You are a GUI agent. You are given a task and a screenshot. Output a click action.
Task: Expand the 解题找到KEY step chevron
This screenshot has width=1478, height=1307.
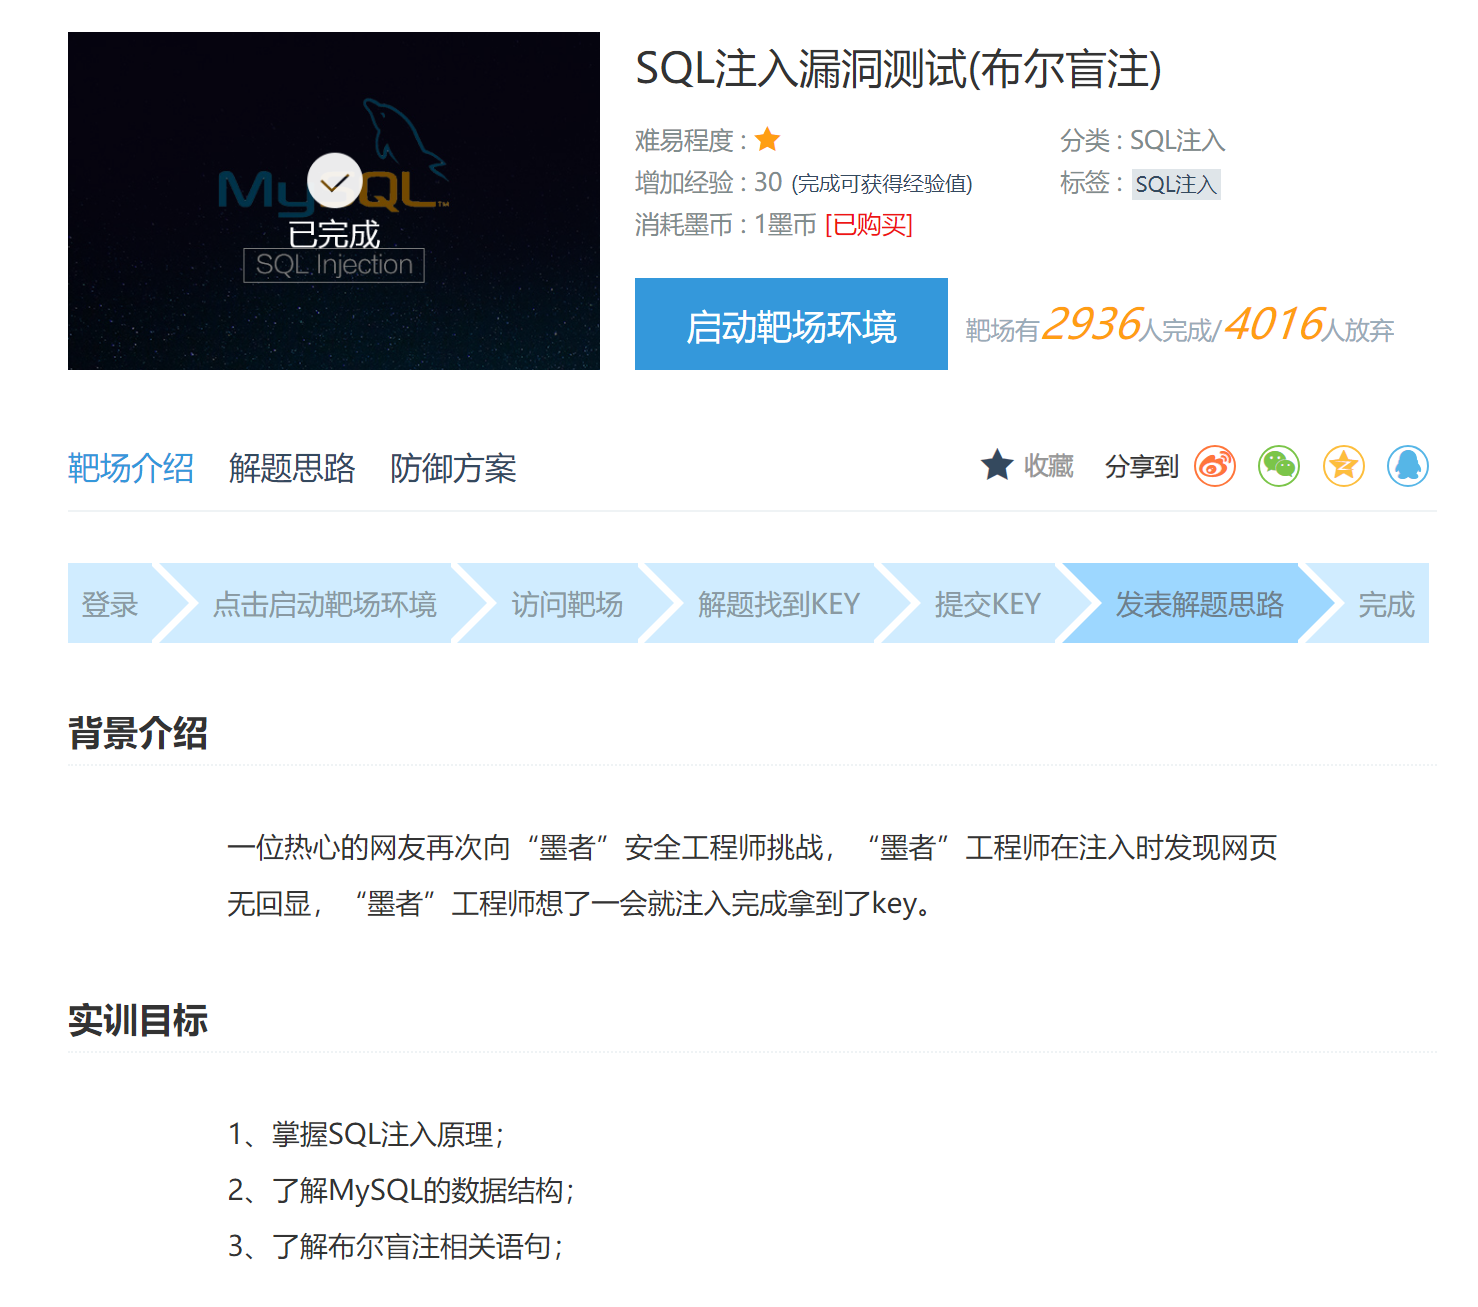779,604
